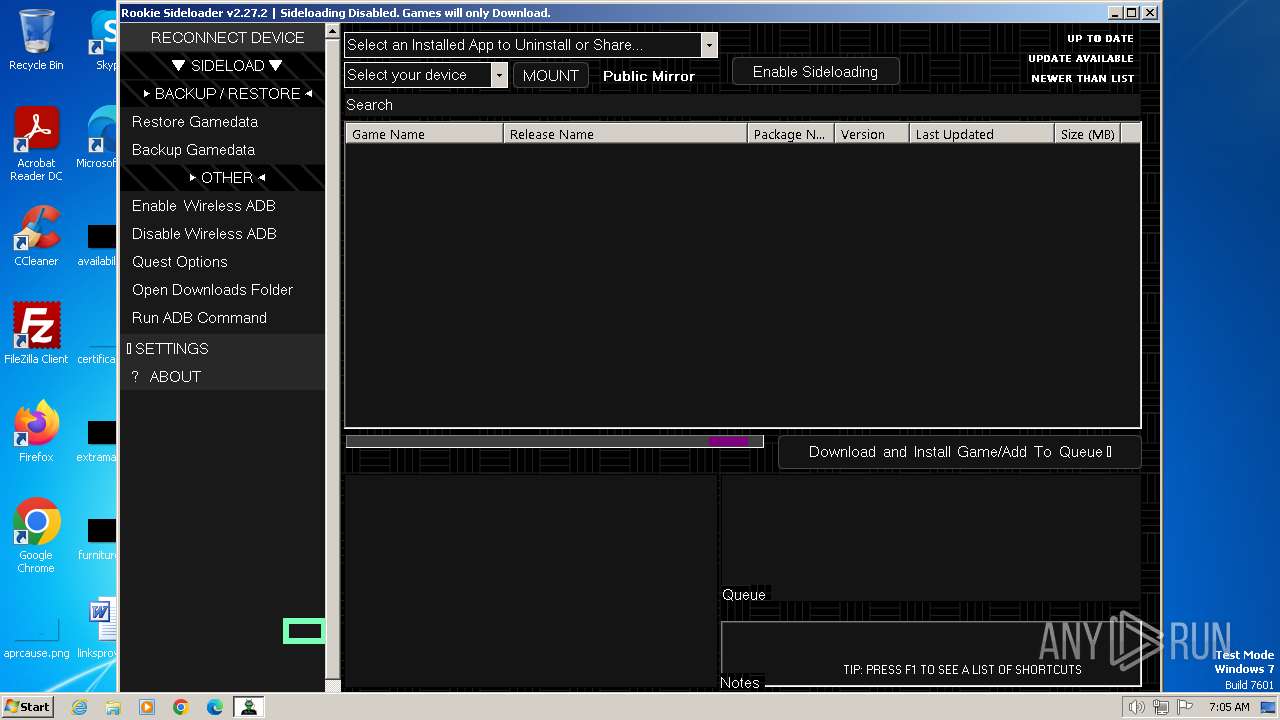
Task: Maximize the Rookie Sideloader window
Action: click(x=1131, y=13)
